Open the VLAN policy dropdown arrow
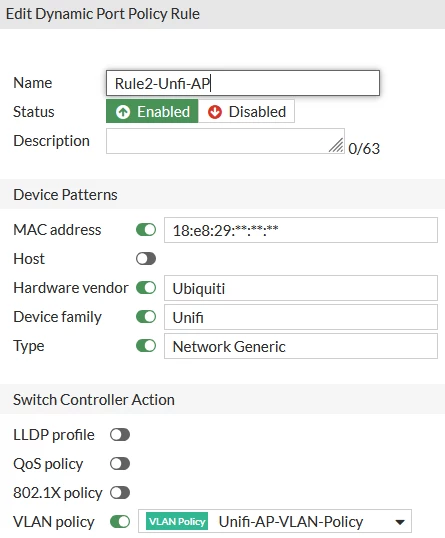Viewport: 445px width, 538px height. 400,522
